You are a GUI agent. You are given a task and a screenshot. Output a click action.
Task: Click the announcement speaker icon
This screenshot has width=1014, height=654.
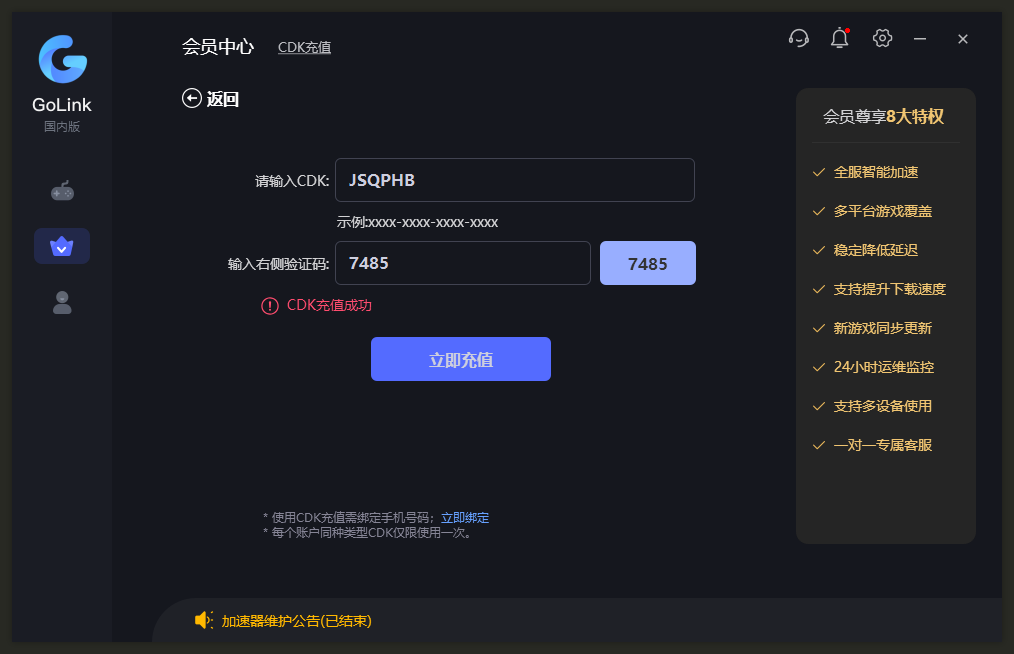(203, 620)
